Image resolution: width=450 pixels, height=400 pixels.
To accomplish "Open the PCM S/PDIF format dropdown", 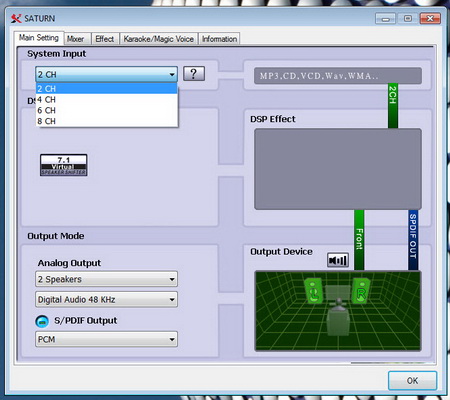I will tap(106, 339).
